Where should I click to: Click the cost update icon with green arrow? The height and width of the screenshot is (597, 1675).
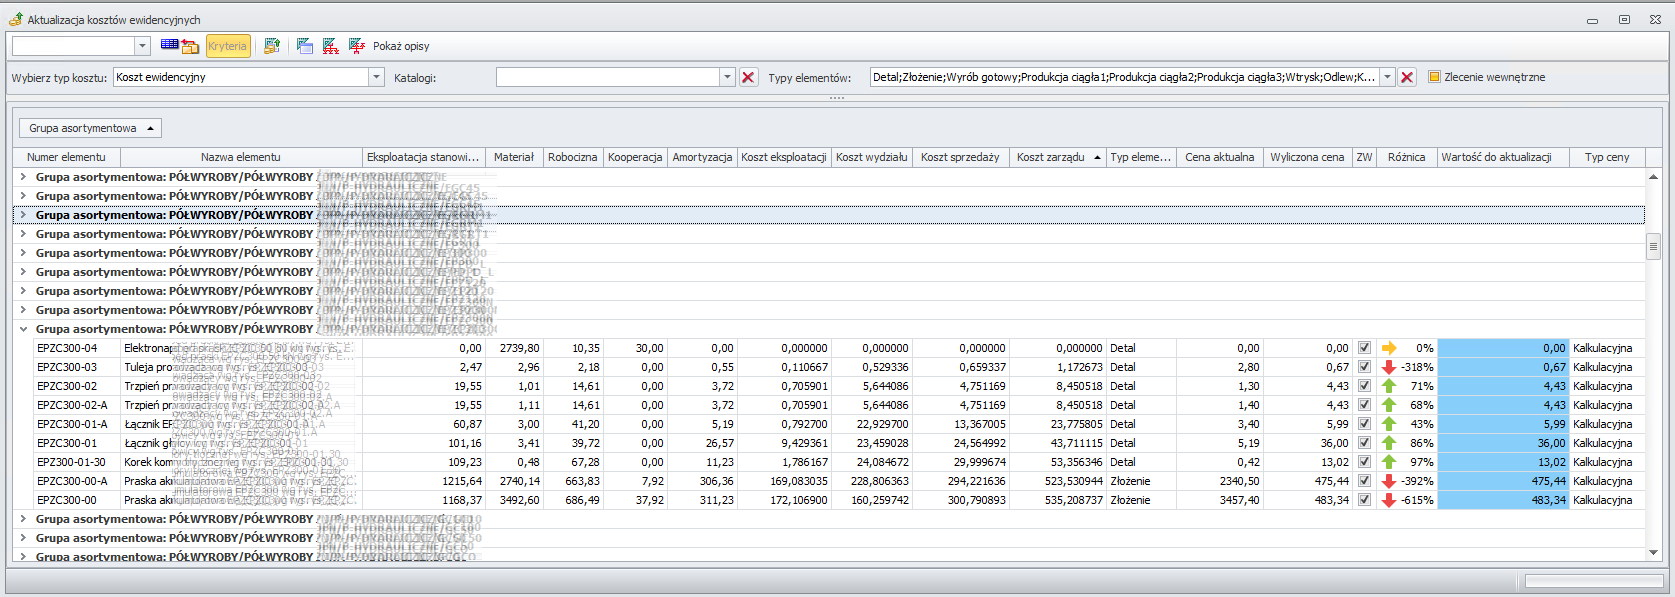click(x=271, y=46)
